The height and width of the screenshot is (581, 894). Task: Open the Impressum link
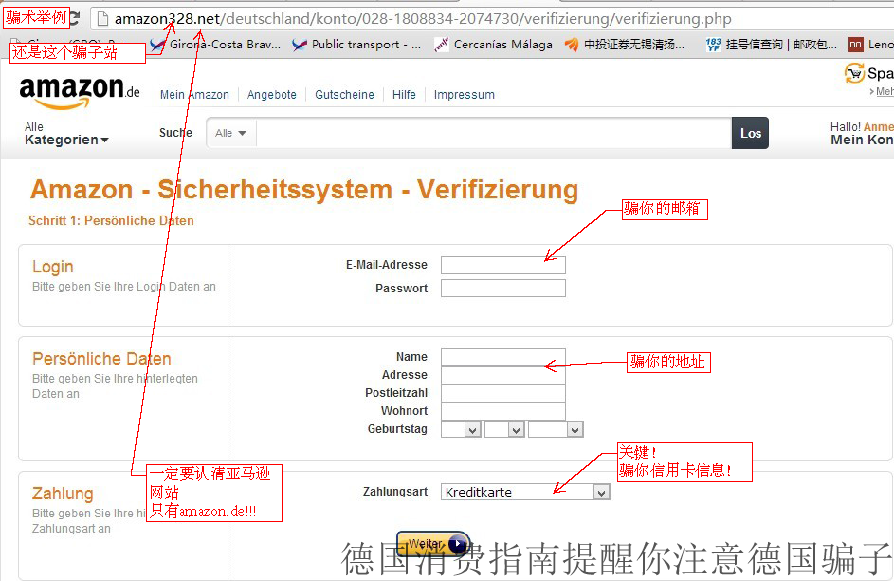(x=464, y=95)
